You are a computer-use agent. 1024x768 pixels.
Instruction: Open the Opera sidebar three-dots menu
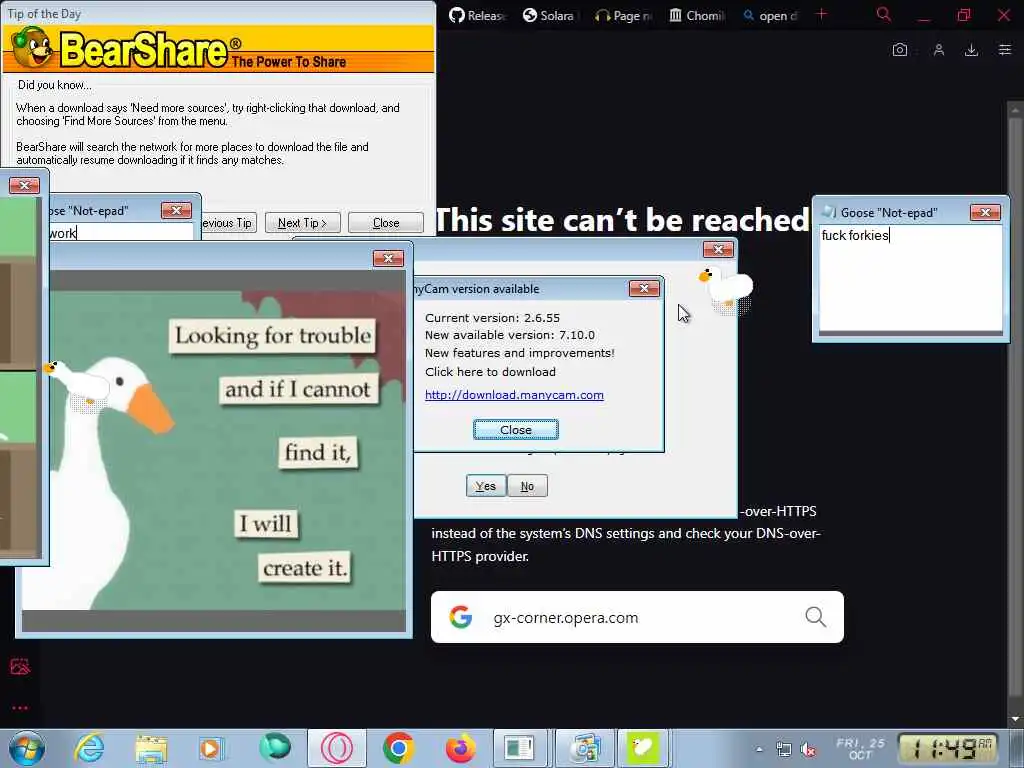coord(20,708)
